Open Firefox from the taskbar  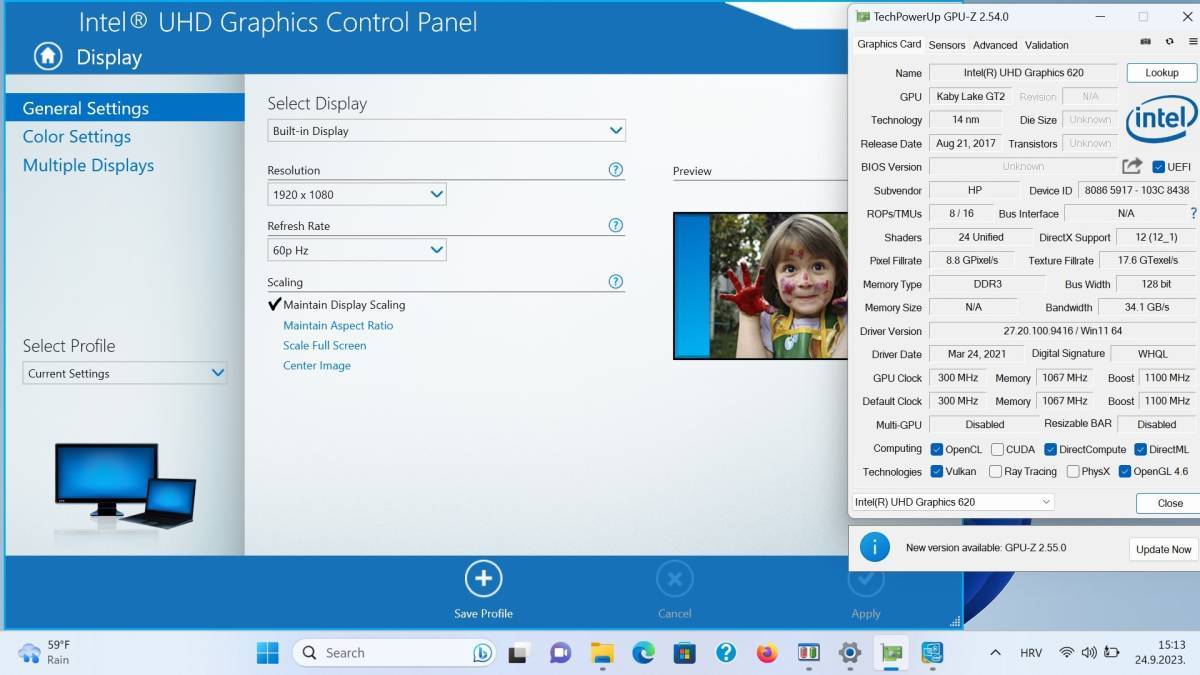767,653
